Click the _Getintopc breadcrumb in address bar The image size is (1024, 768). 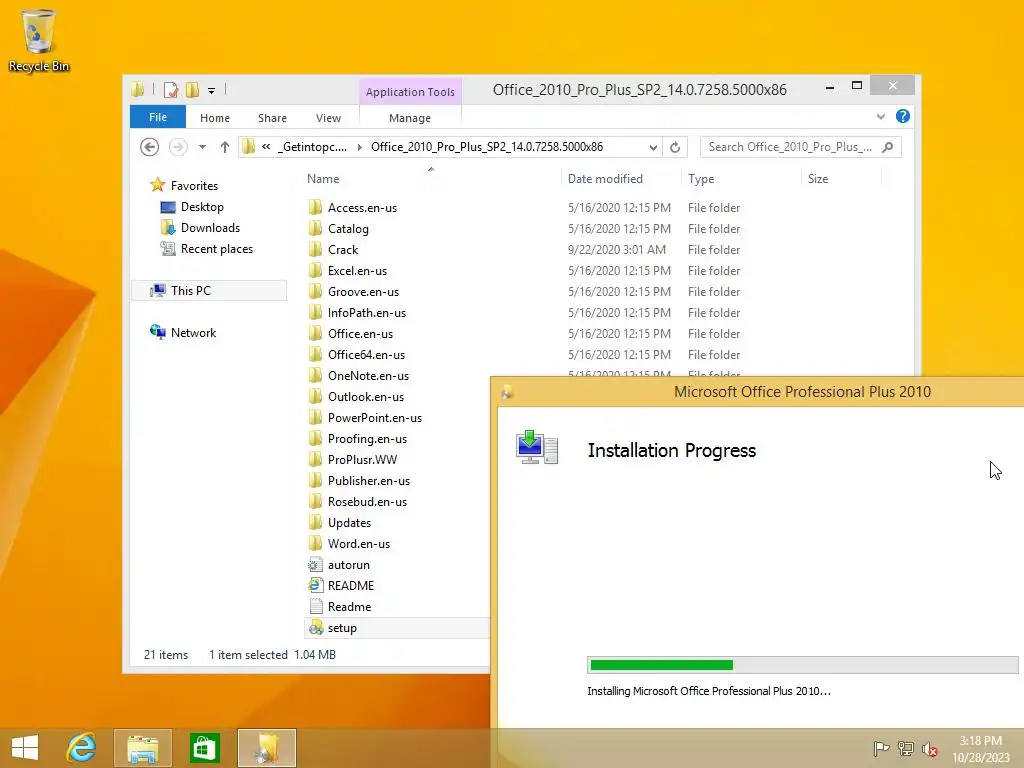coord(312,147)
